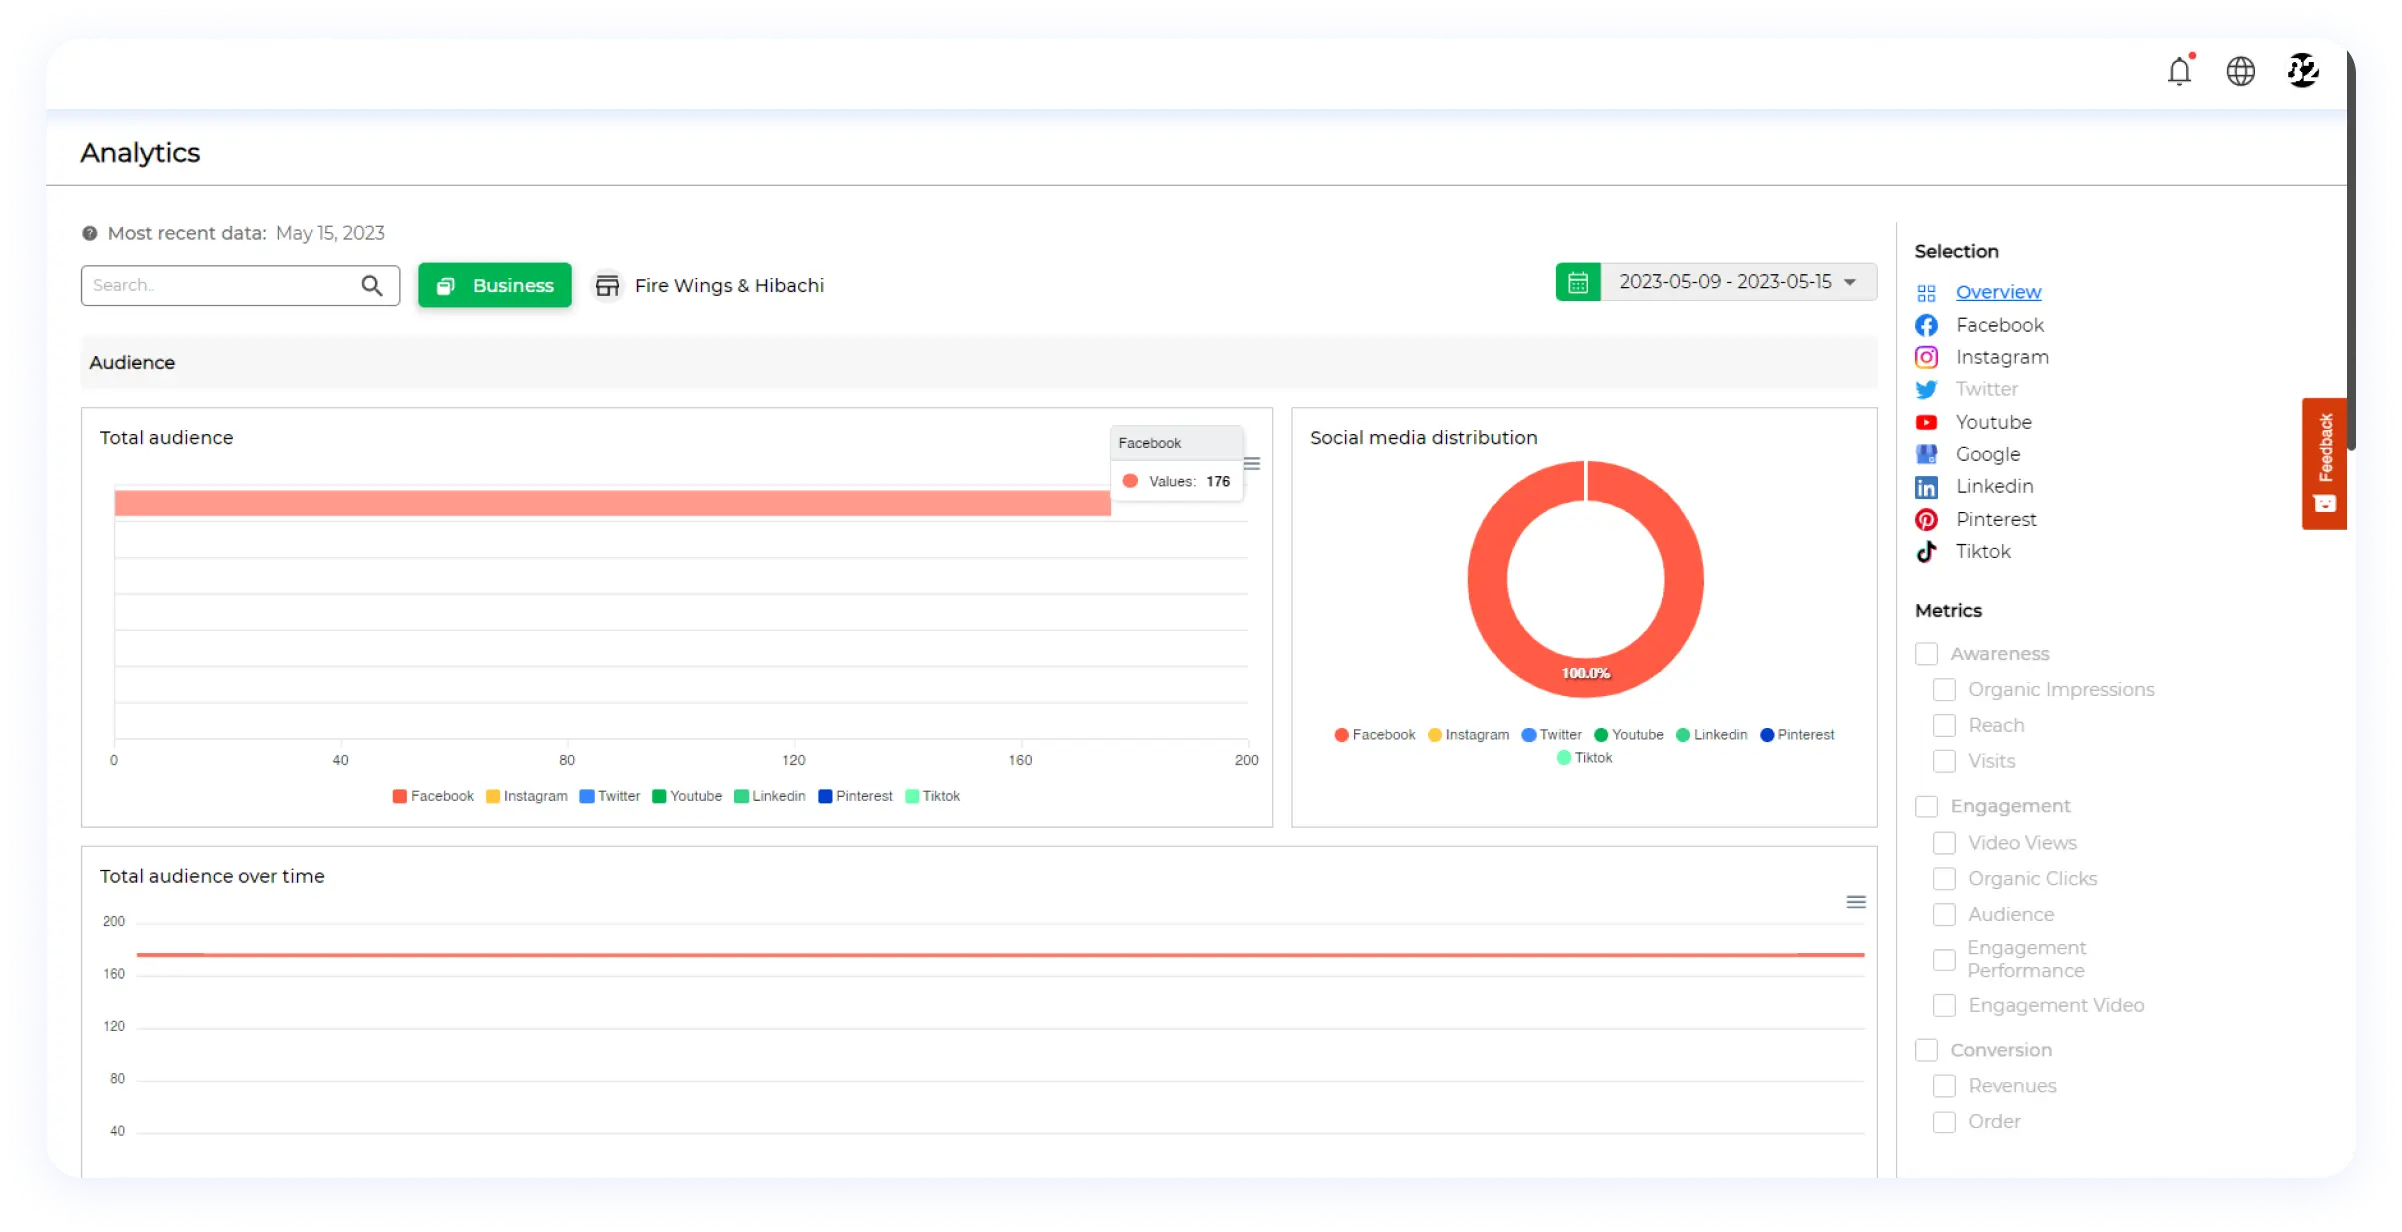Click the green calendar icon
Image resolution: width=2402 pixels, height=1232 pixels.
point(1578,283)
